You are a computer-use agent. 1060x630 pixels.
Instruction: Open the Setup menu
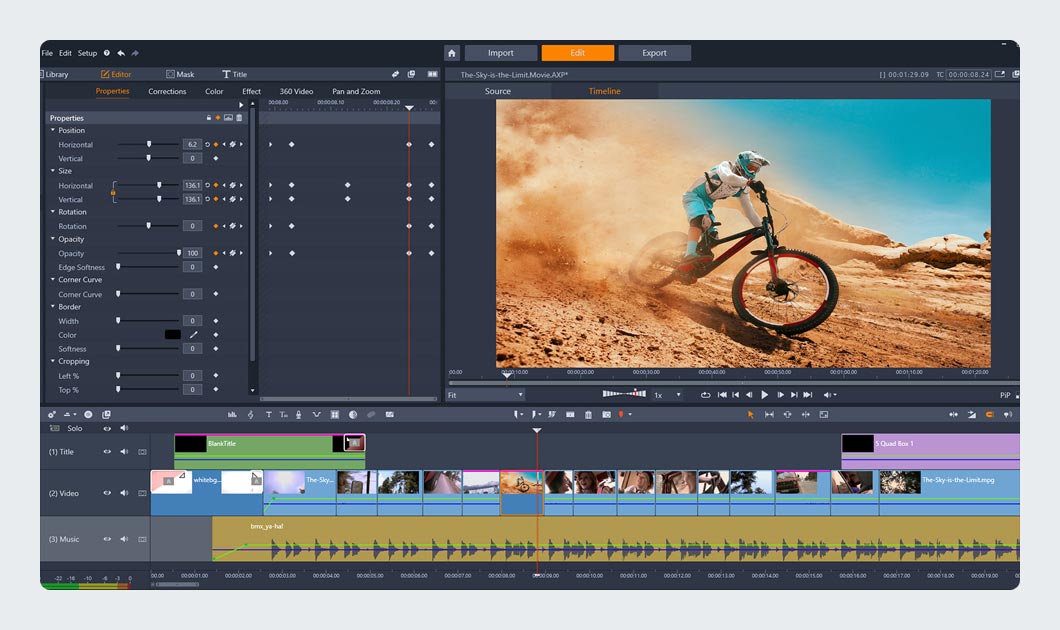pos(87,53)
